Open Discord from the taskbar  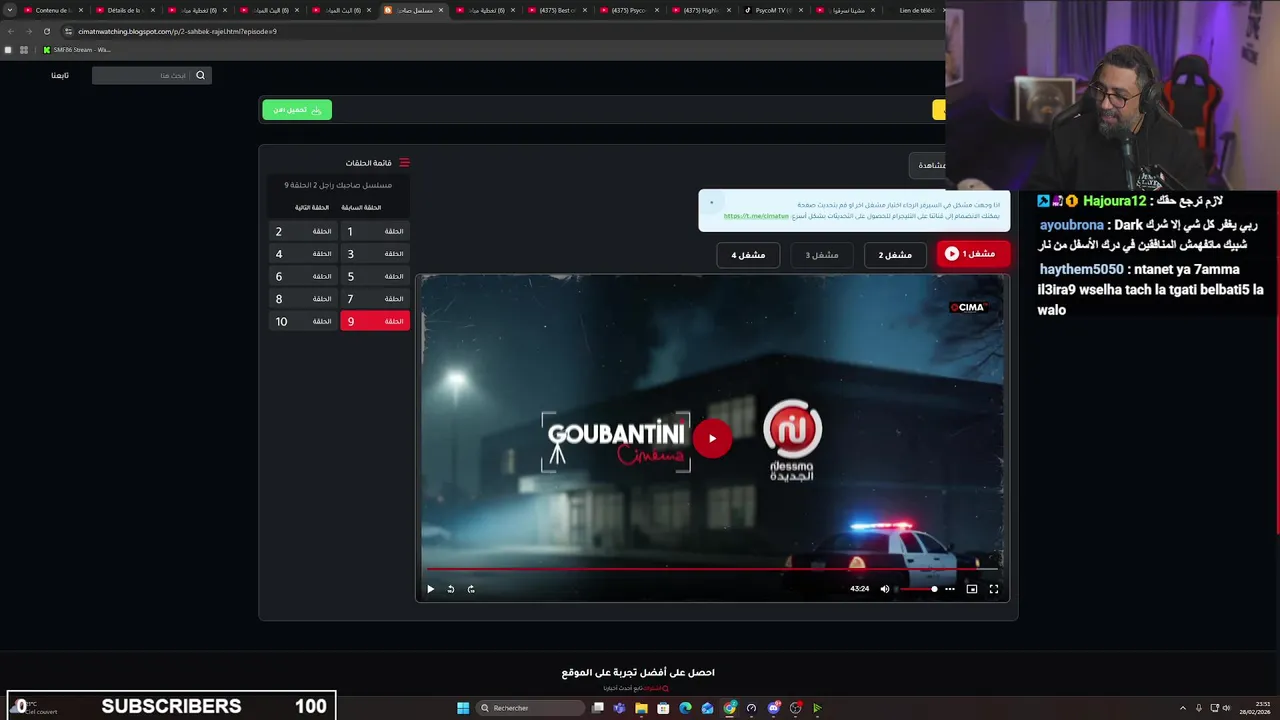(x=774, y=708)
